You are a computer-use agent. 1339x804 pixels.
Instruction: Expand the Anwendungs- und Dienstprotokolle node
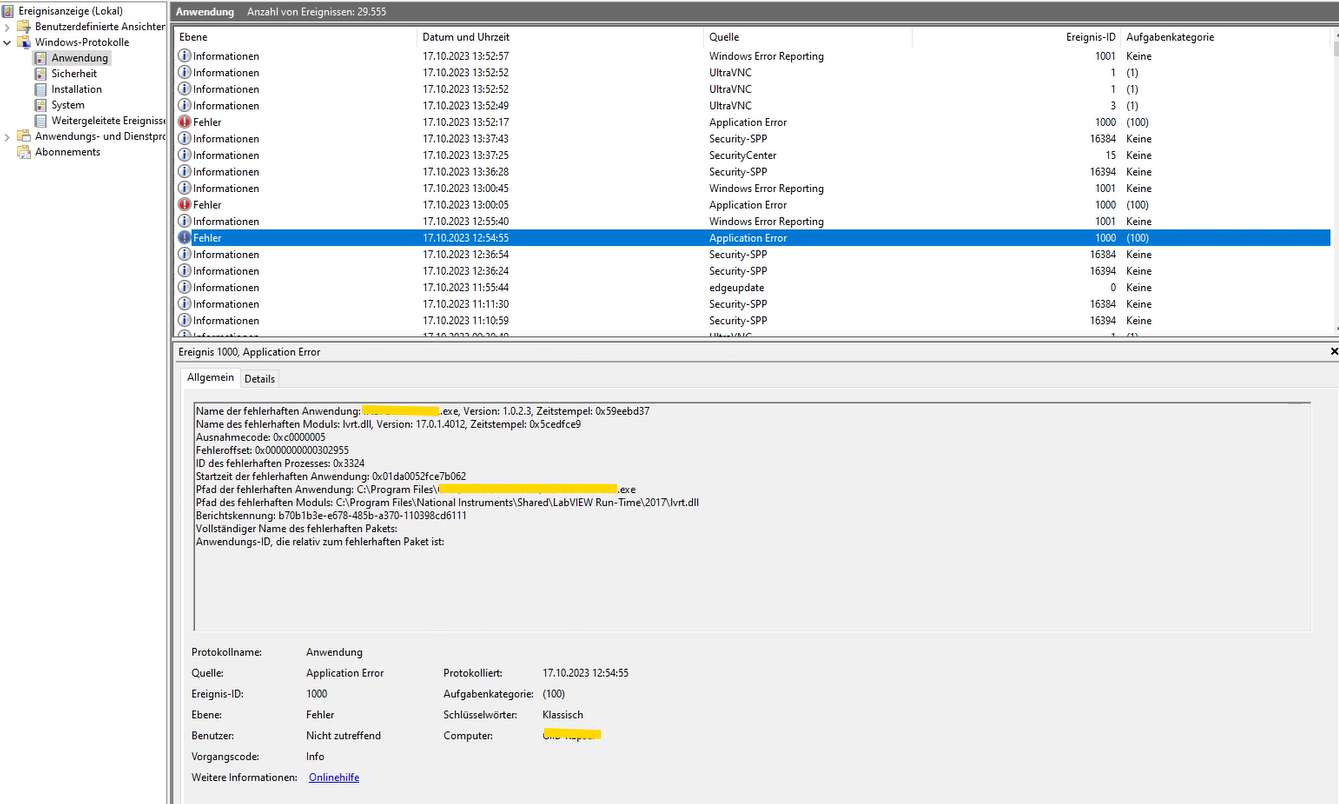pyautogui.click(x=7, y=137)
